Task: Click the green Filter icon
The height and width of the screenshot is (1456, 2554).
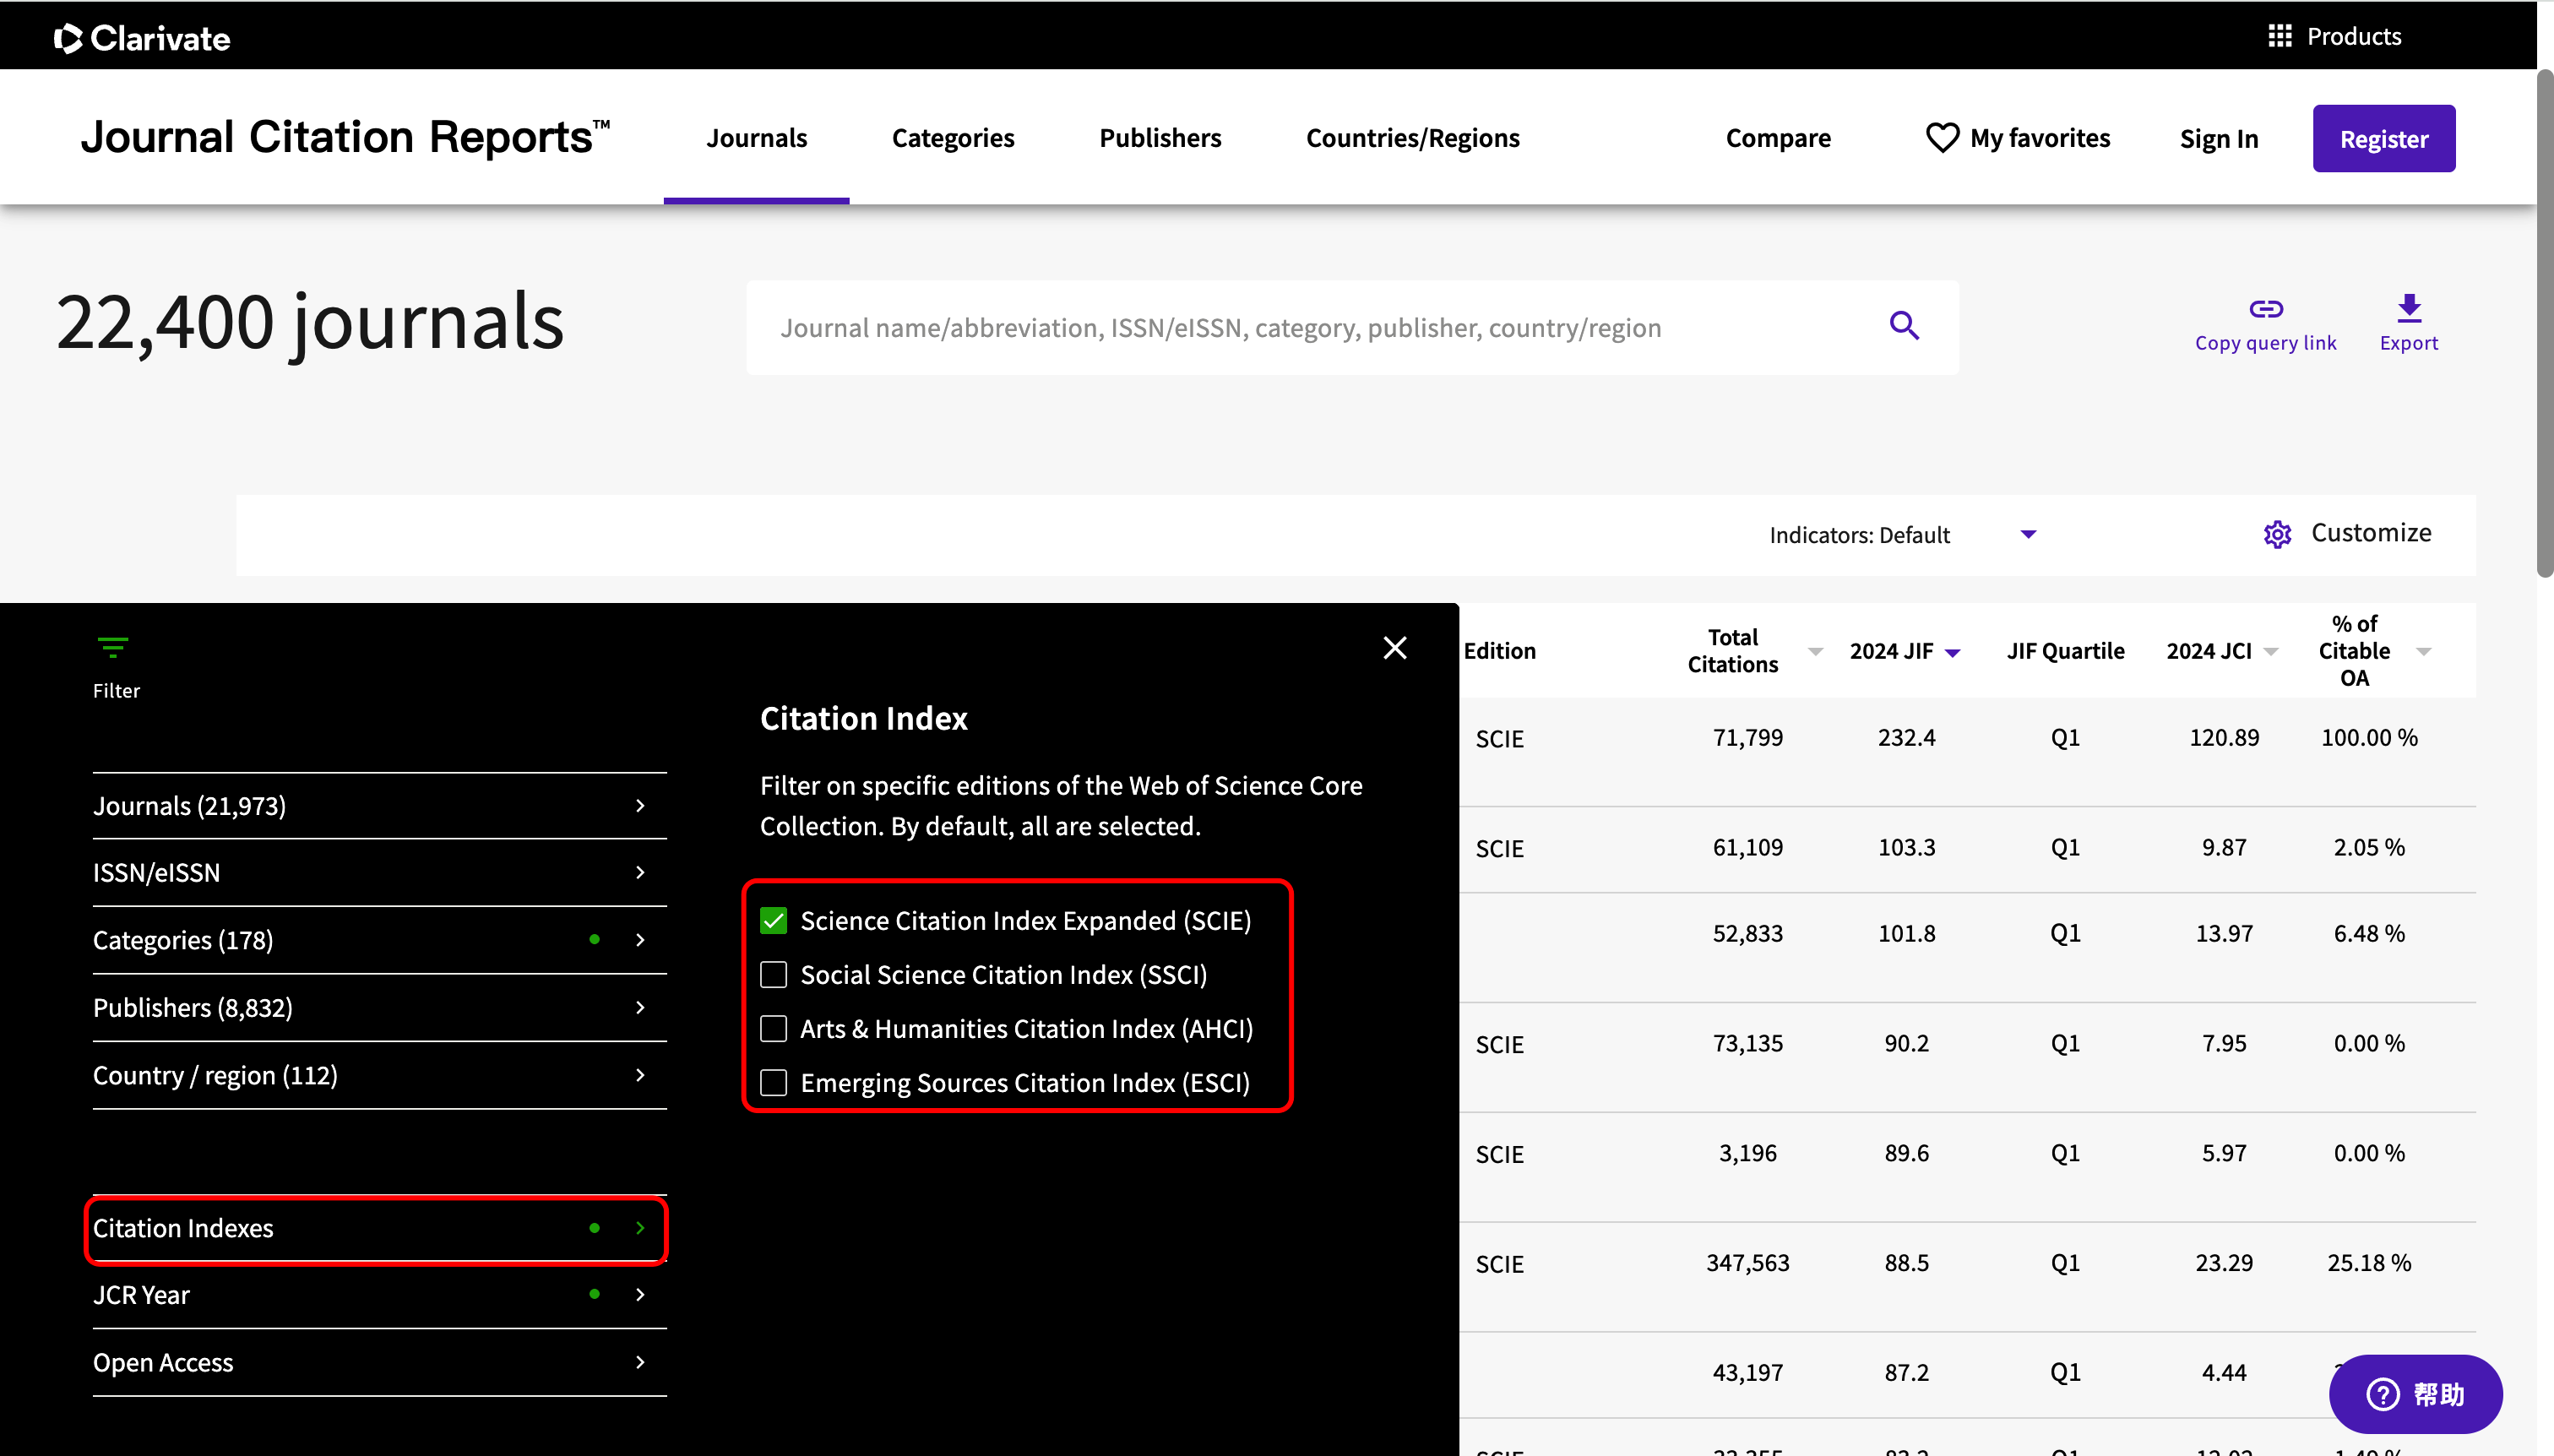Action: click(113, 648)
